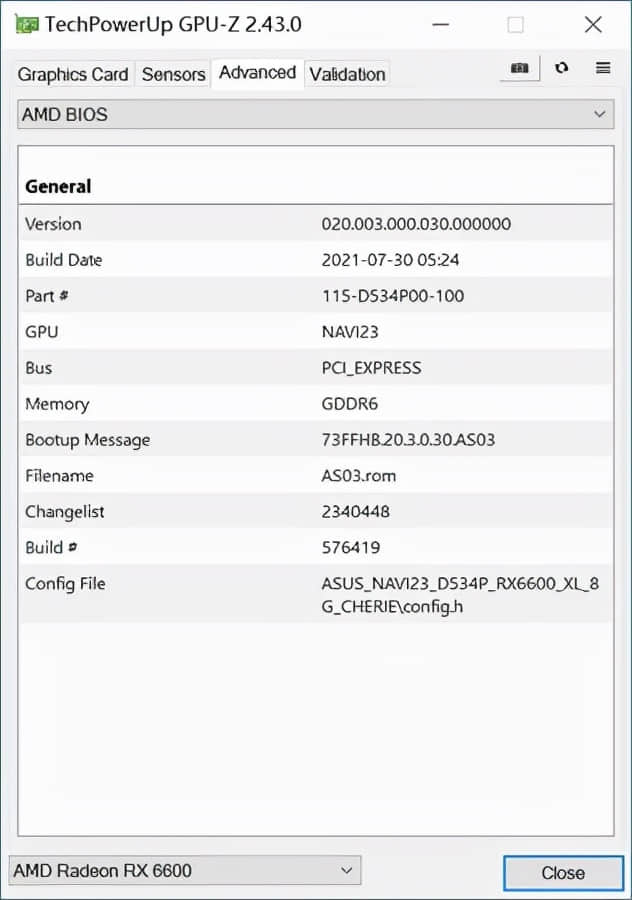Select the Version value 020.003.000.030.000000
The image size is (632, 900).
[x=416, y=224]
